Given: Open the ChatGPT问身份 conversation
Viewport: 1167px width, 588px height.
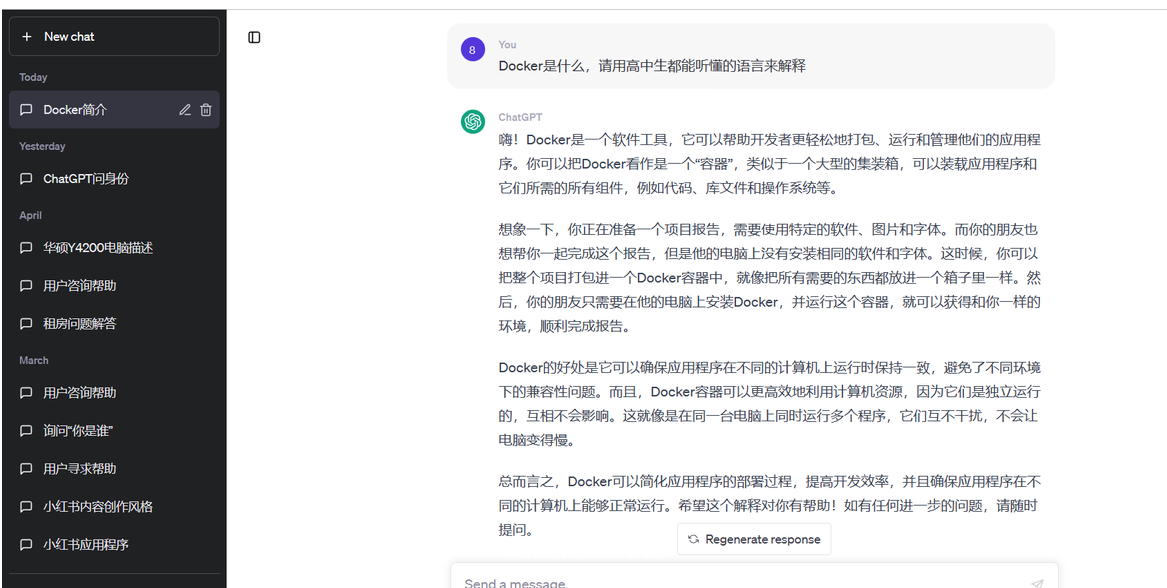Looking at the screenshot, I should pos(114,179).
